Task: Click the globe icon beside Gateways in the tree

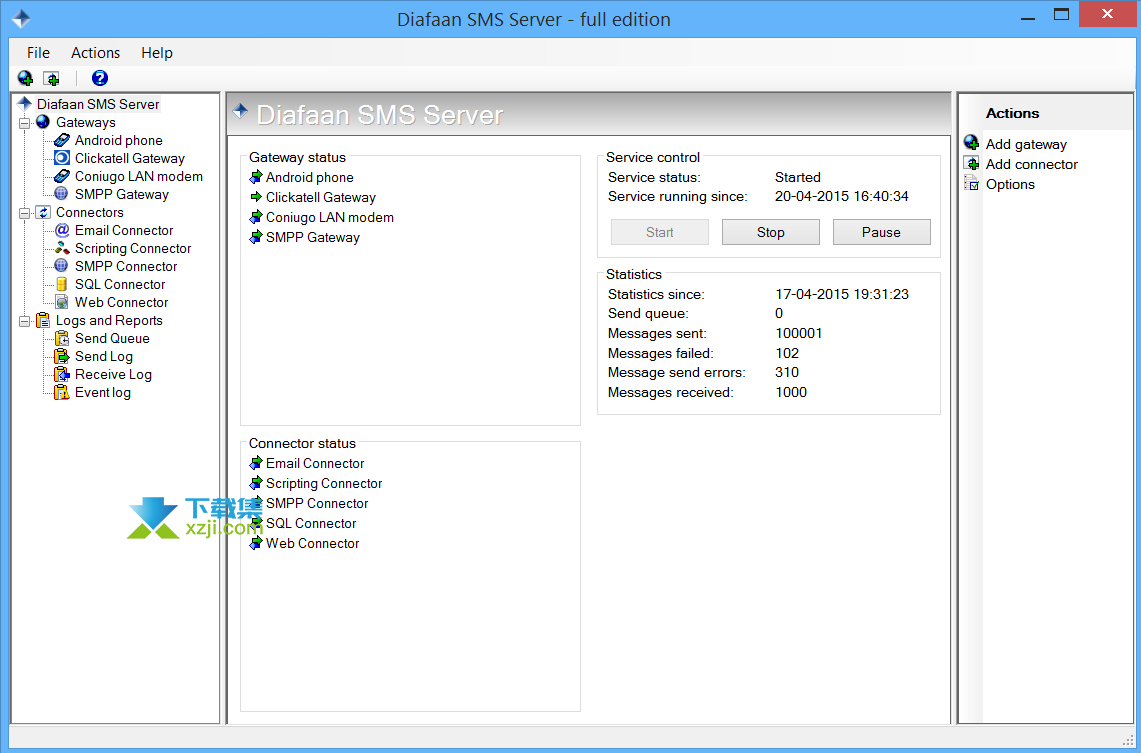Action: point(43,121)
